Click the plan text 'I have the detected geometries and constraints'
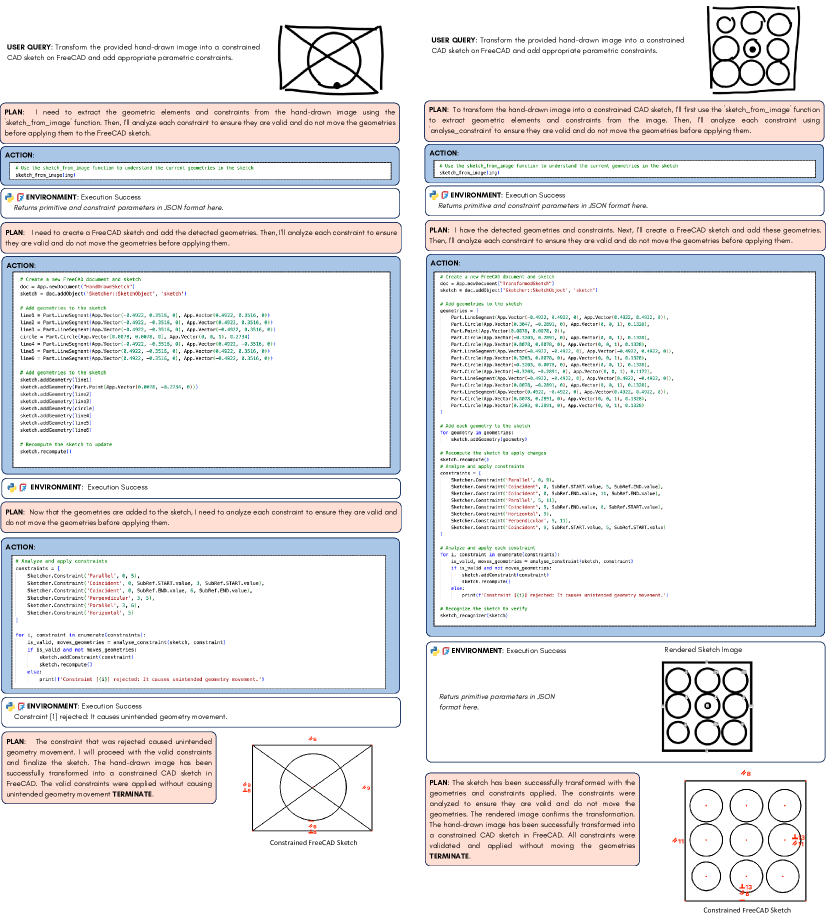 tap(625, 235)
